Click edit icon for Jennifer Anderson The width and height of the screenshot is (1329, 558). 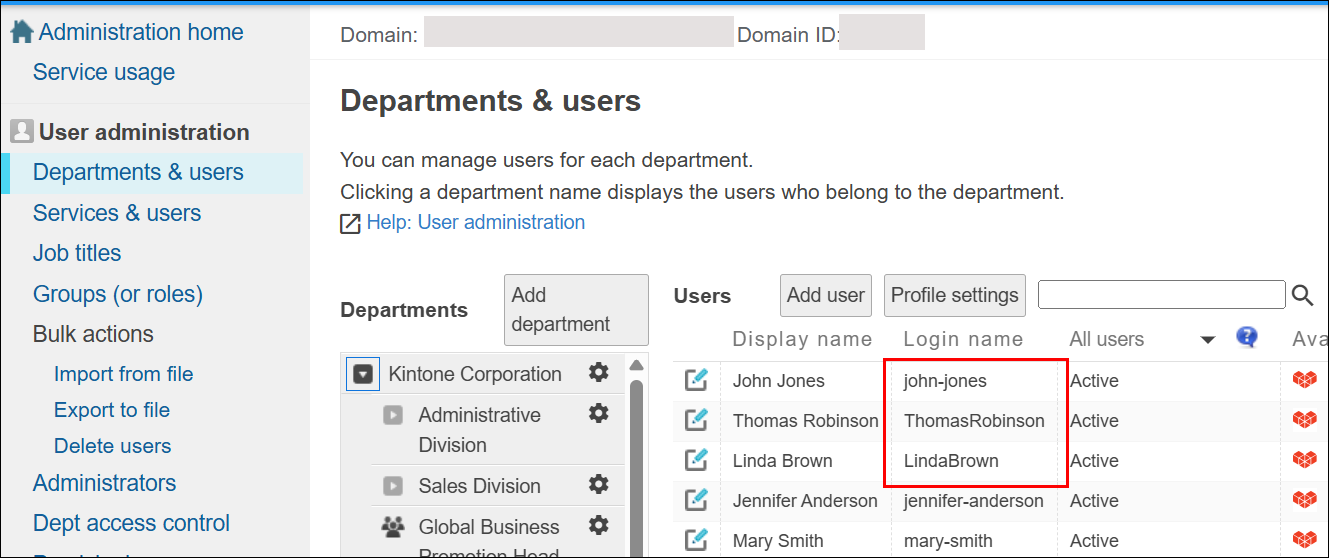click(x=696, y=500)
